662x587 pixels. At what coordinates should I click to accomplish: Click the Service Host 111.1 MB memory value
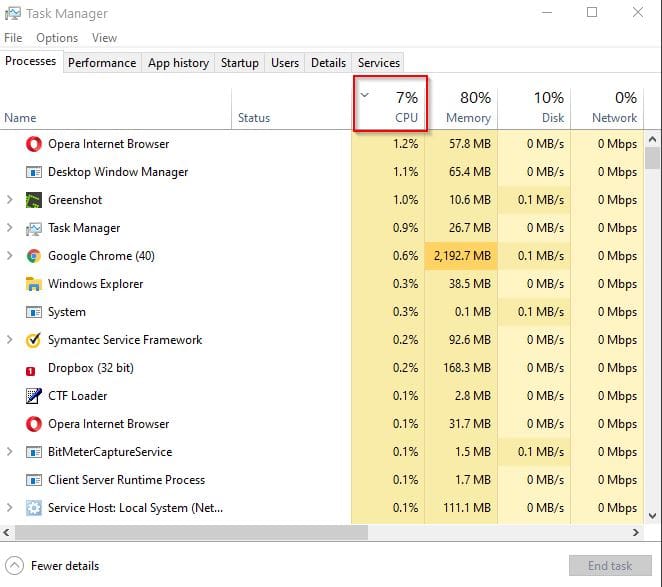click(x=467, y=508)
